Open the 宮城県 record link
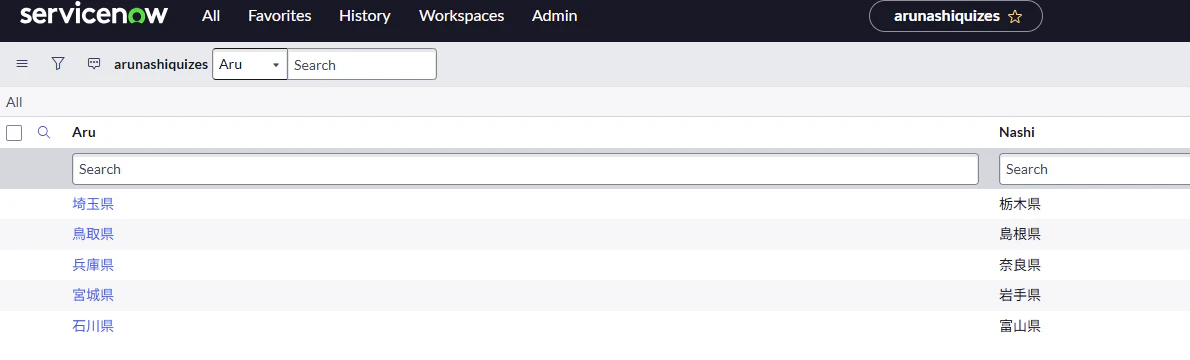1190x360 pixels. [x=93, y=295]
